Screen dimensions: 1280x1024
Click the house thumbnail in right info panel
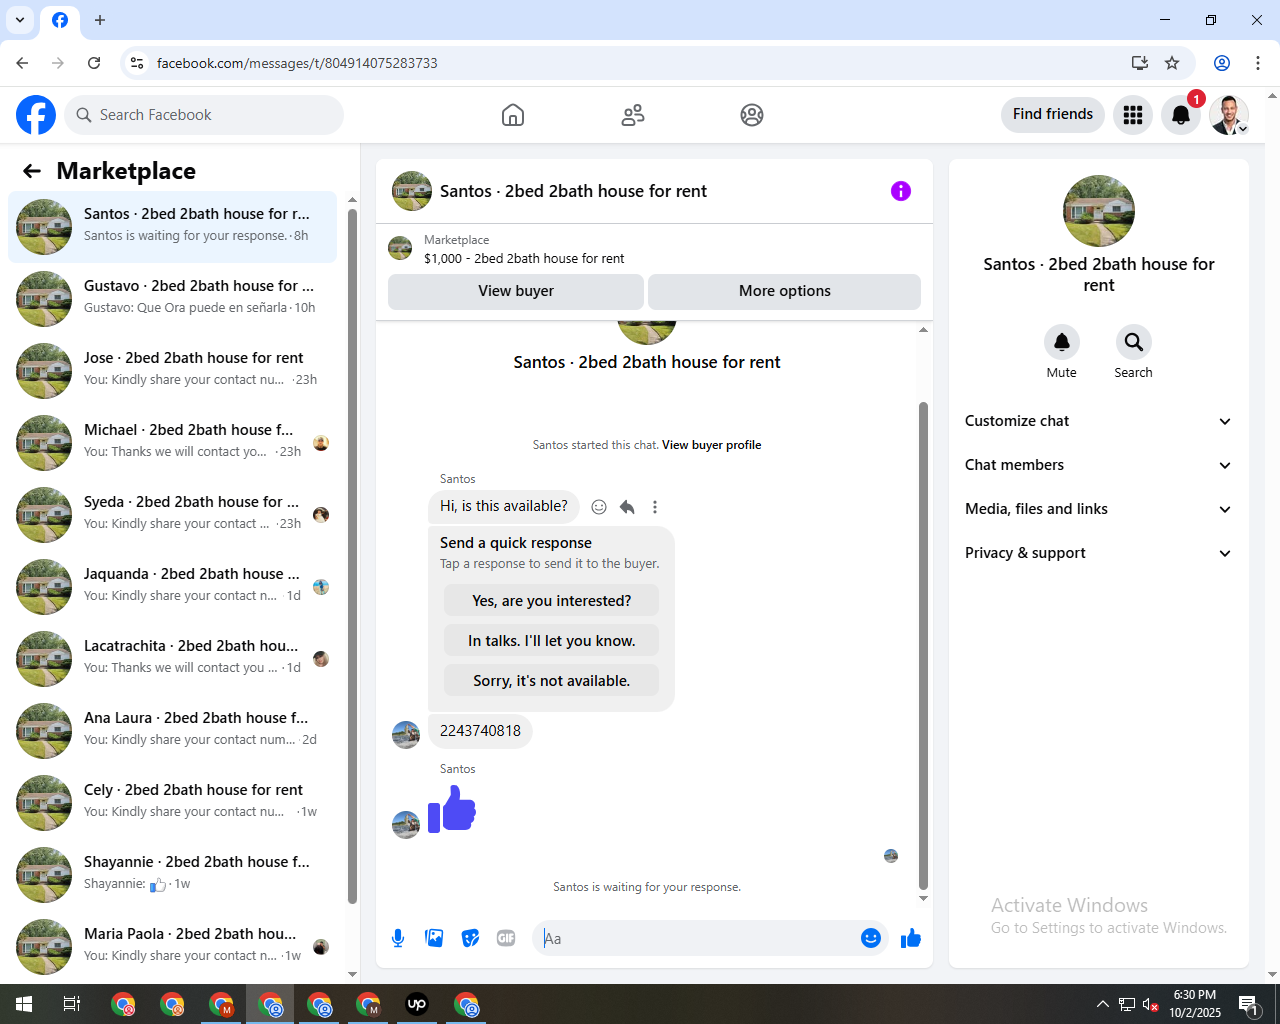coord(1099,211)
